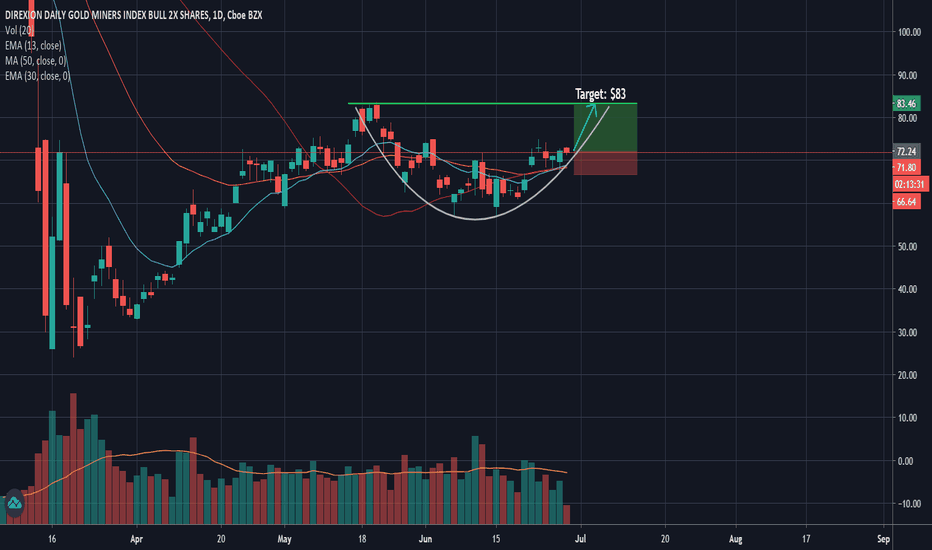
Task: Click the green 83.46 price label
Action: pyautogui.click(x=906, y=103)
